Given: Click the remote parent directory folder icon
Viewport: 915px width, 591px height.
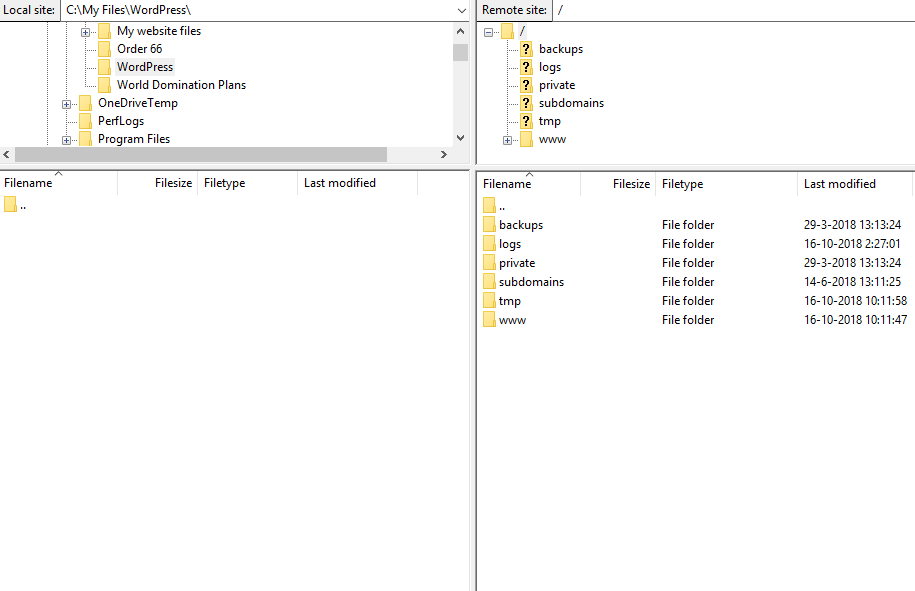Looking at the screenshot, I should (489, 205).
